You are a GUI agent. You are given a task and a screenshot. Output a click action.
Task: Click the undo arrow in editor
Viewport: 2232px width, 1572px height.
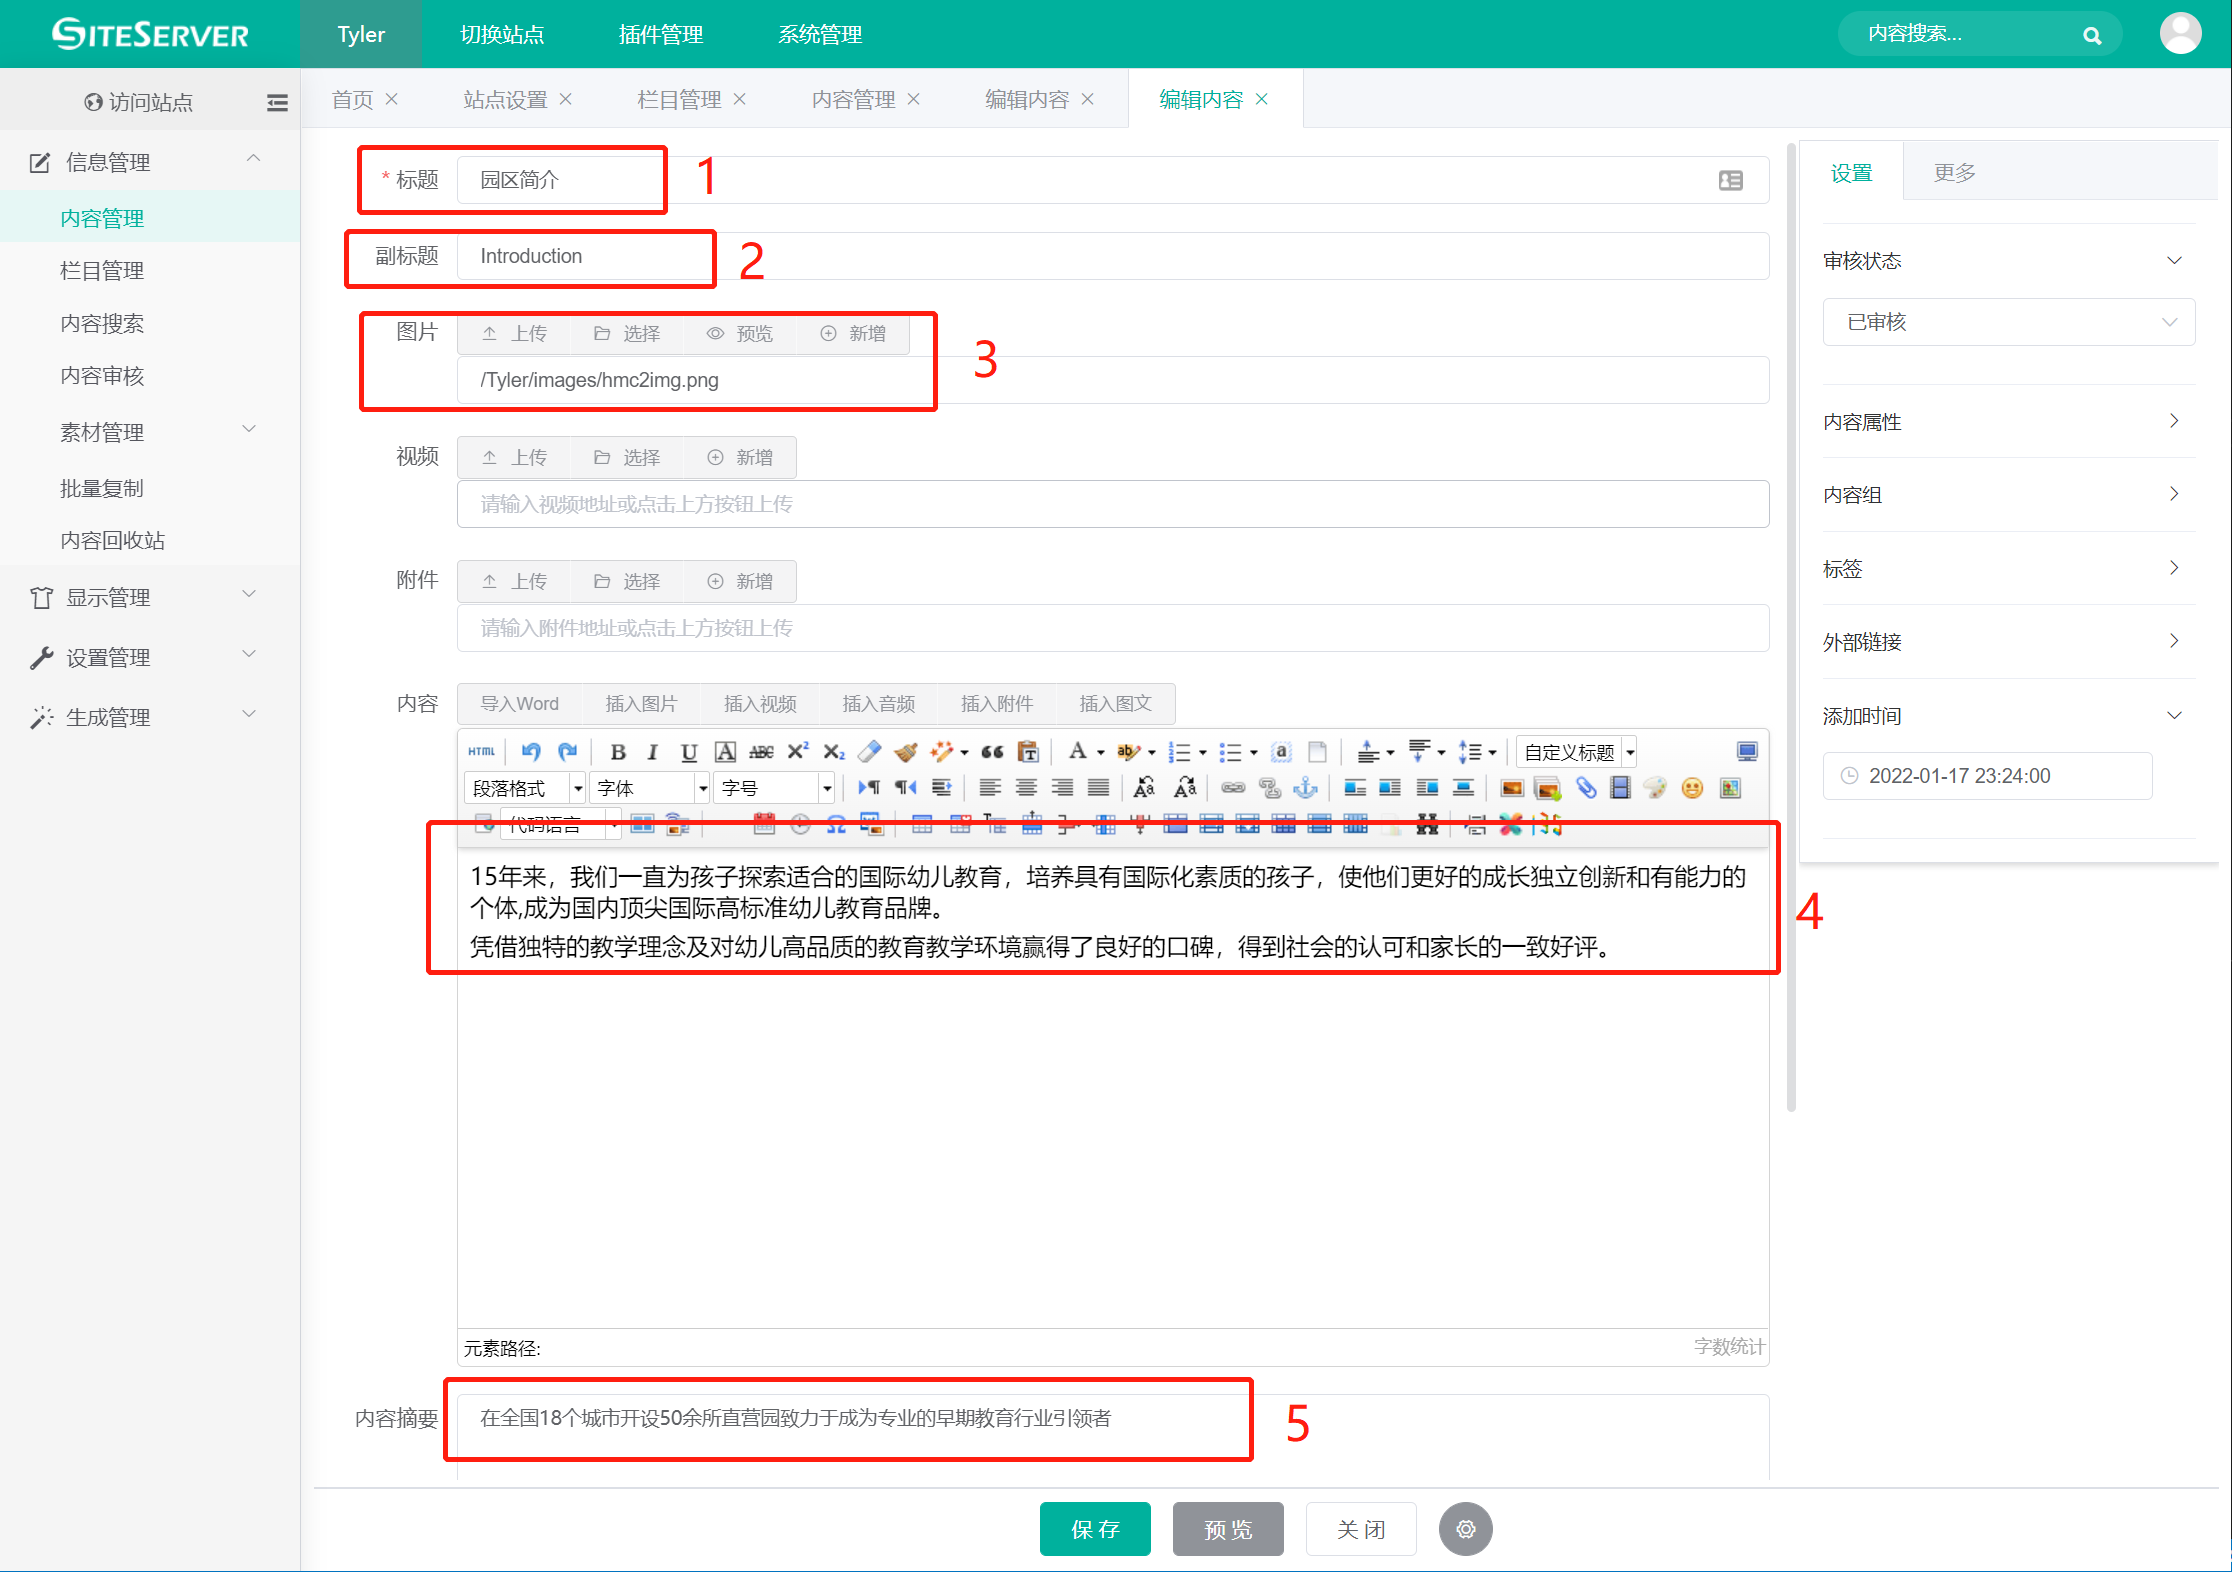[531, 752]
